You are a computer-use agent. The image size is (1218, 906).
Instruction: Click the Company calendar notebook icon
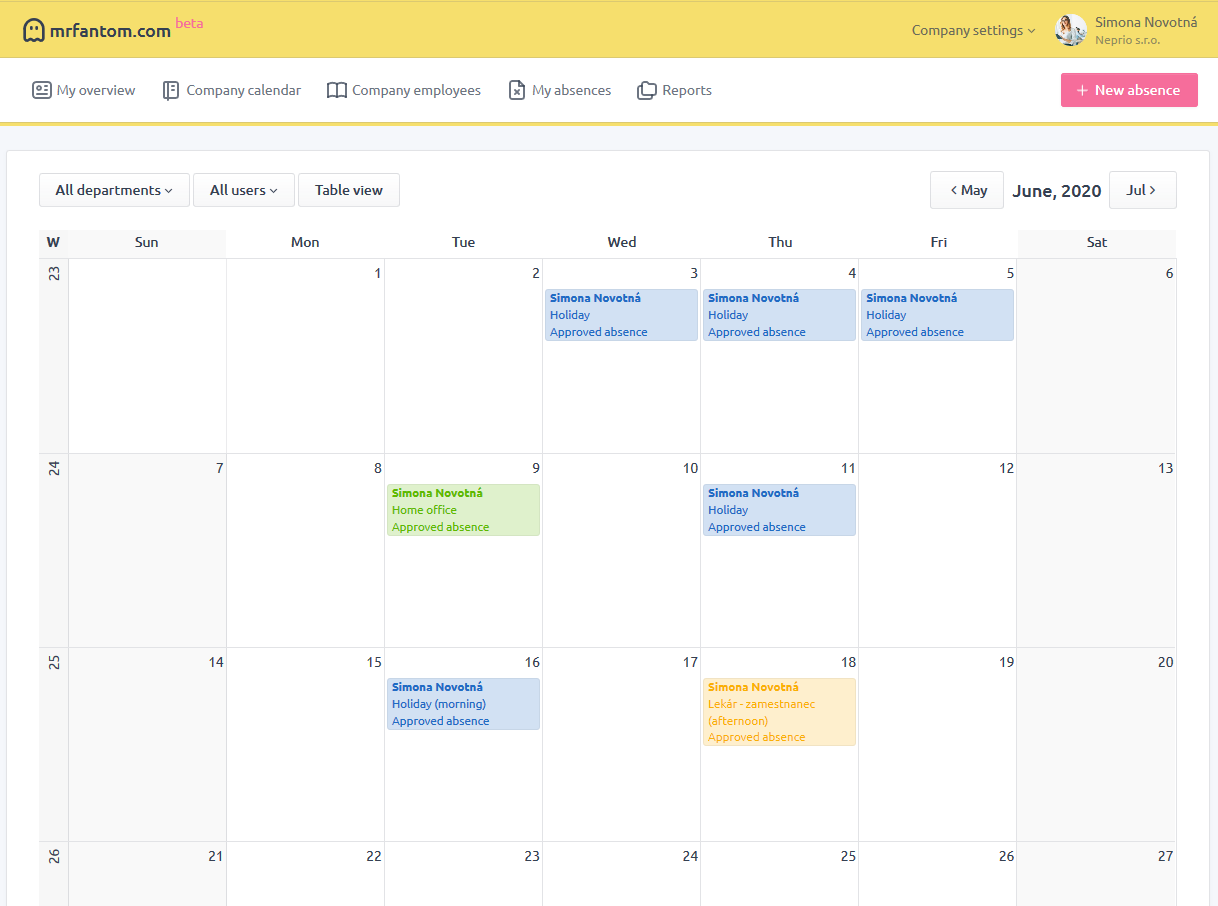click(x=171, y=90)
